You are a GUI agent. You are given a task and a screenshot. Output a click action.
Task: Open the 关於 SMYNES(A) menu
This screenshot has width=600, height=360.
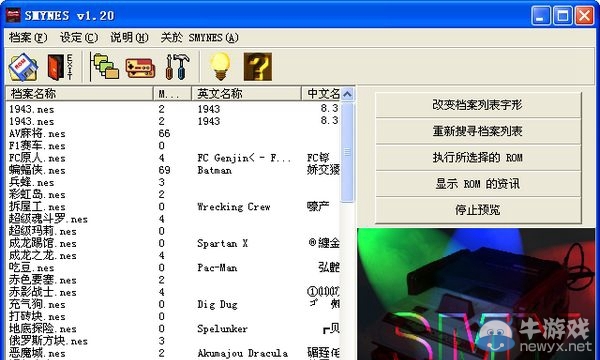click(199, 37)
